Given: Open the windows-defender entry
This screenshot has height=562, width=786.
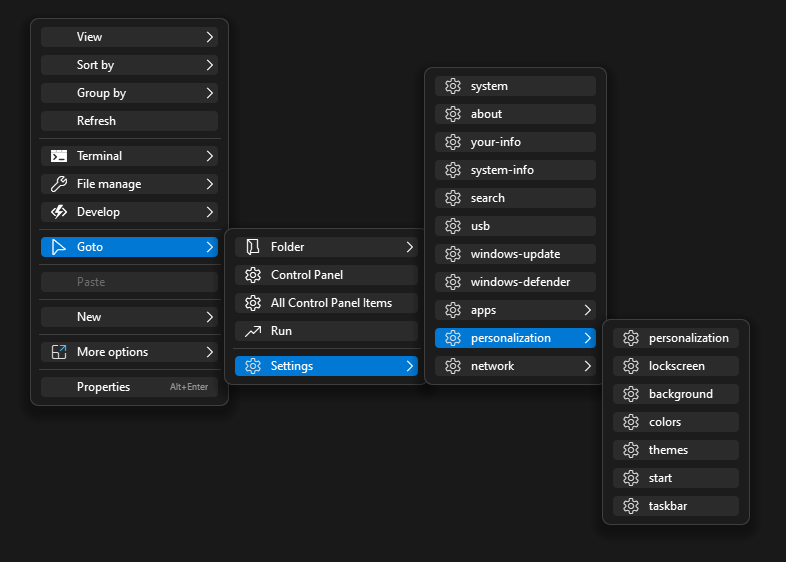Looking at the screenshot, I should coord(515,282).
